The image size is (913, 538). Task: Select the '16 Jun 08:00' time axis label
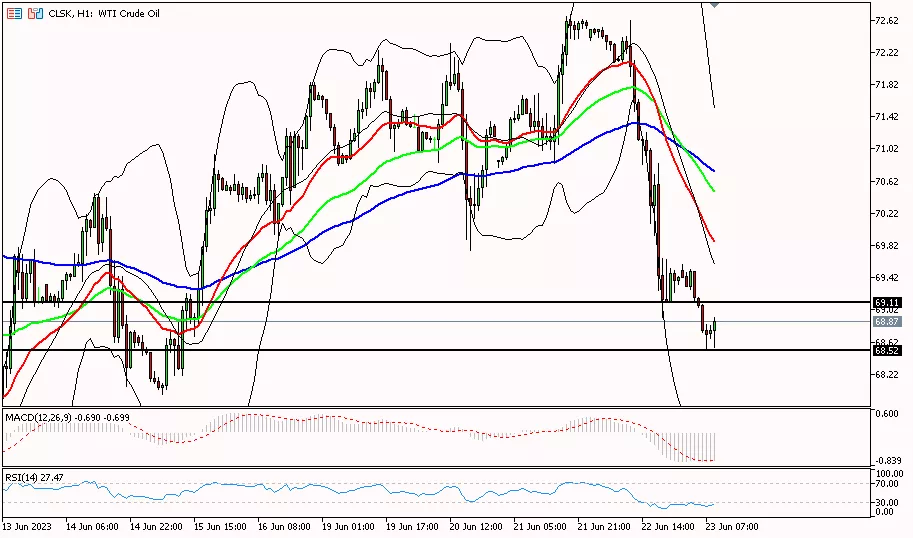(x=284, y=526)
